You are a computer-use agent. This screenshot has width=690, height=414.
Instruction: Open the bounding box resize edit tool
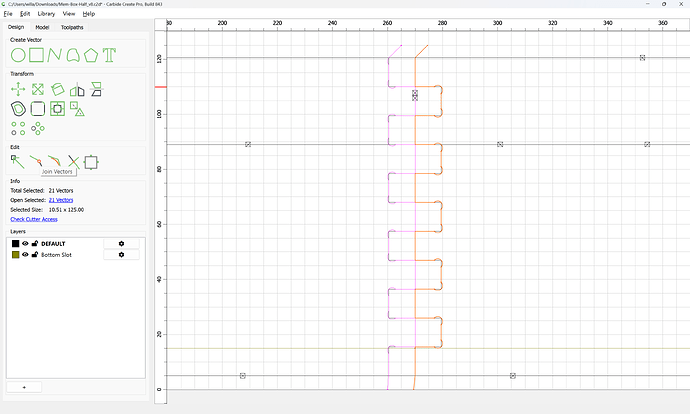(91, 162)
